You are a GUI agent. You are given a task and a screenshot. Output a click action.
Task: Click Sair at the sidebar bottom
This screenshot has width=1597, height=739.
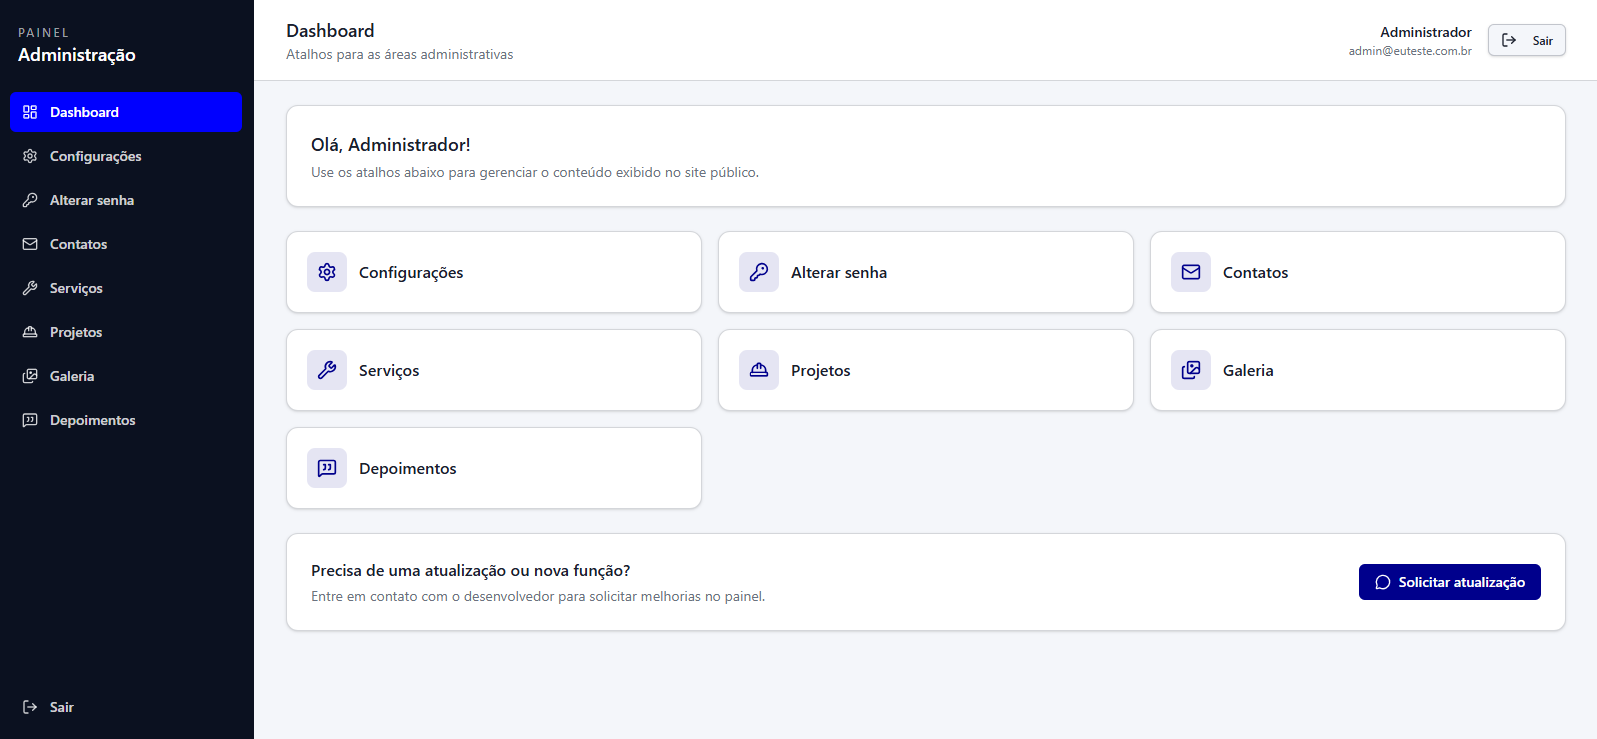tap(126, 707)
